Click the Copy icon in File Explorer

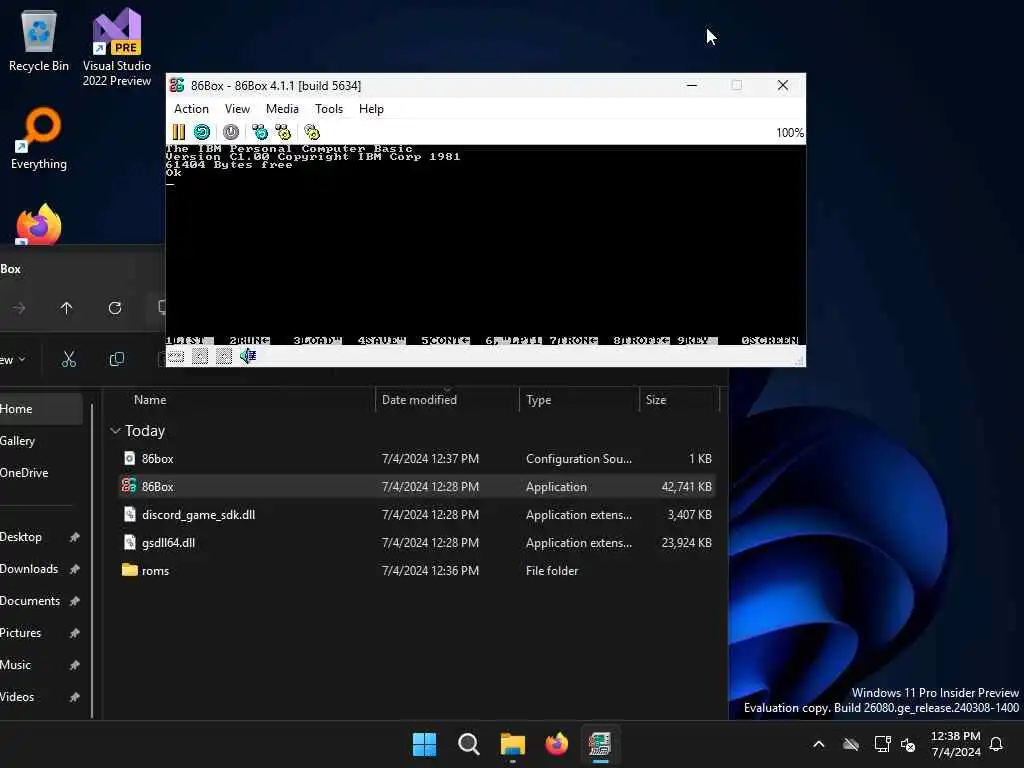[x=117, y=359]
